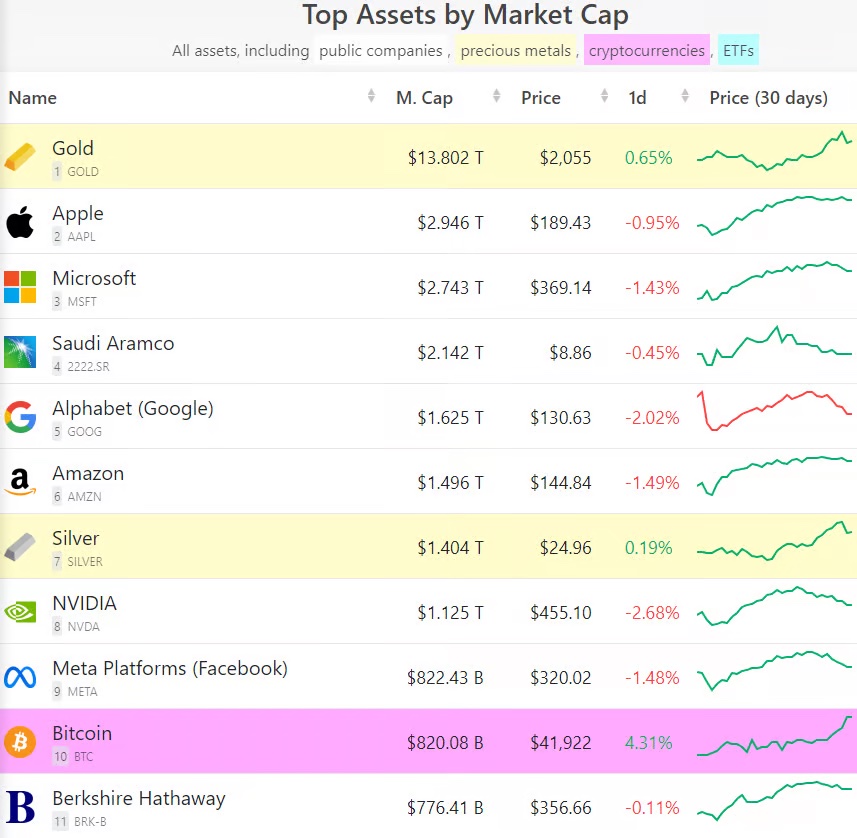Screen dimensions: 857x838
Task: Click the Gold bar icon
Action: point(20,157)
